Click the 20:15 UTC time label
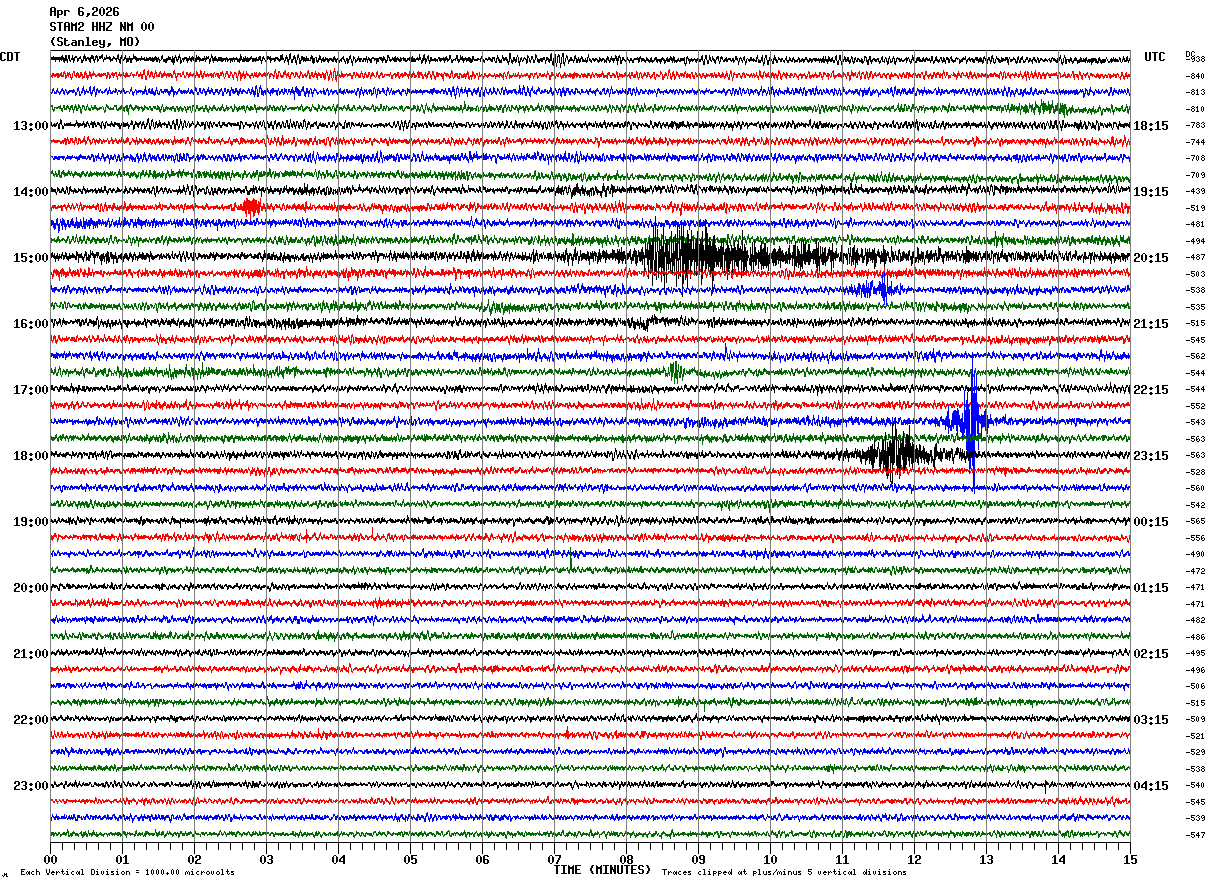Viewport: 1210px width, 886px height. (1152, 258)
